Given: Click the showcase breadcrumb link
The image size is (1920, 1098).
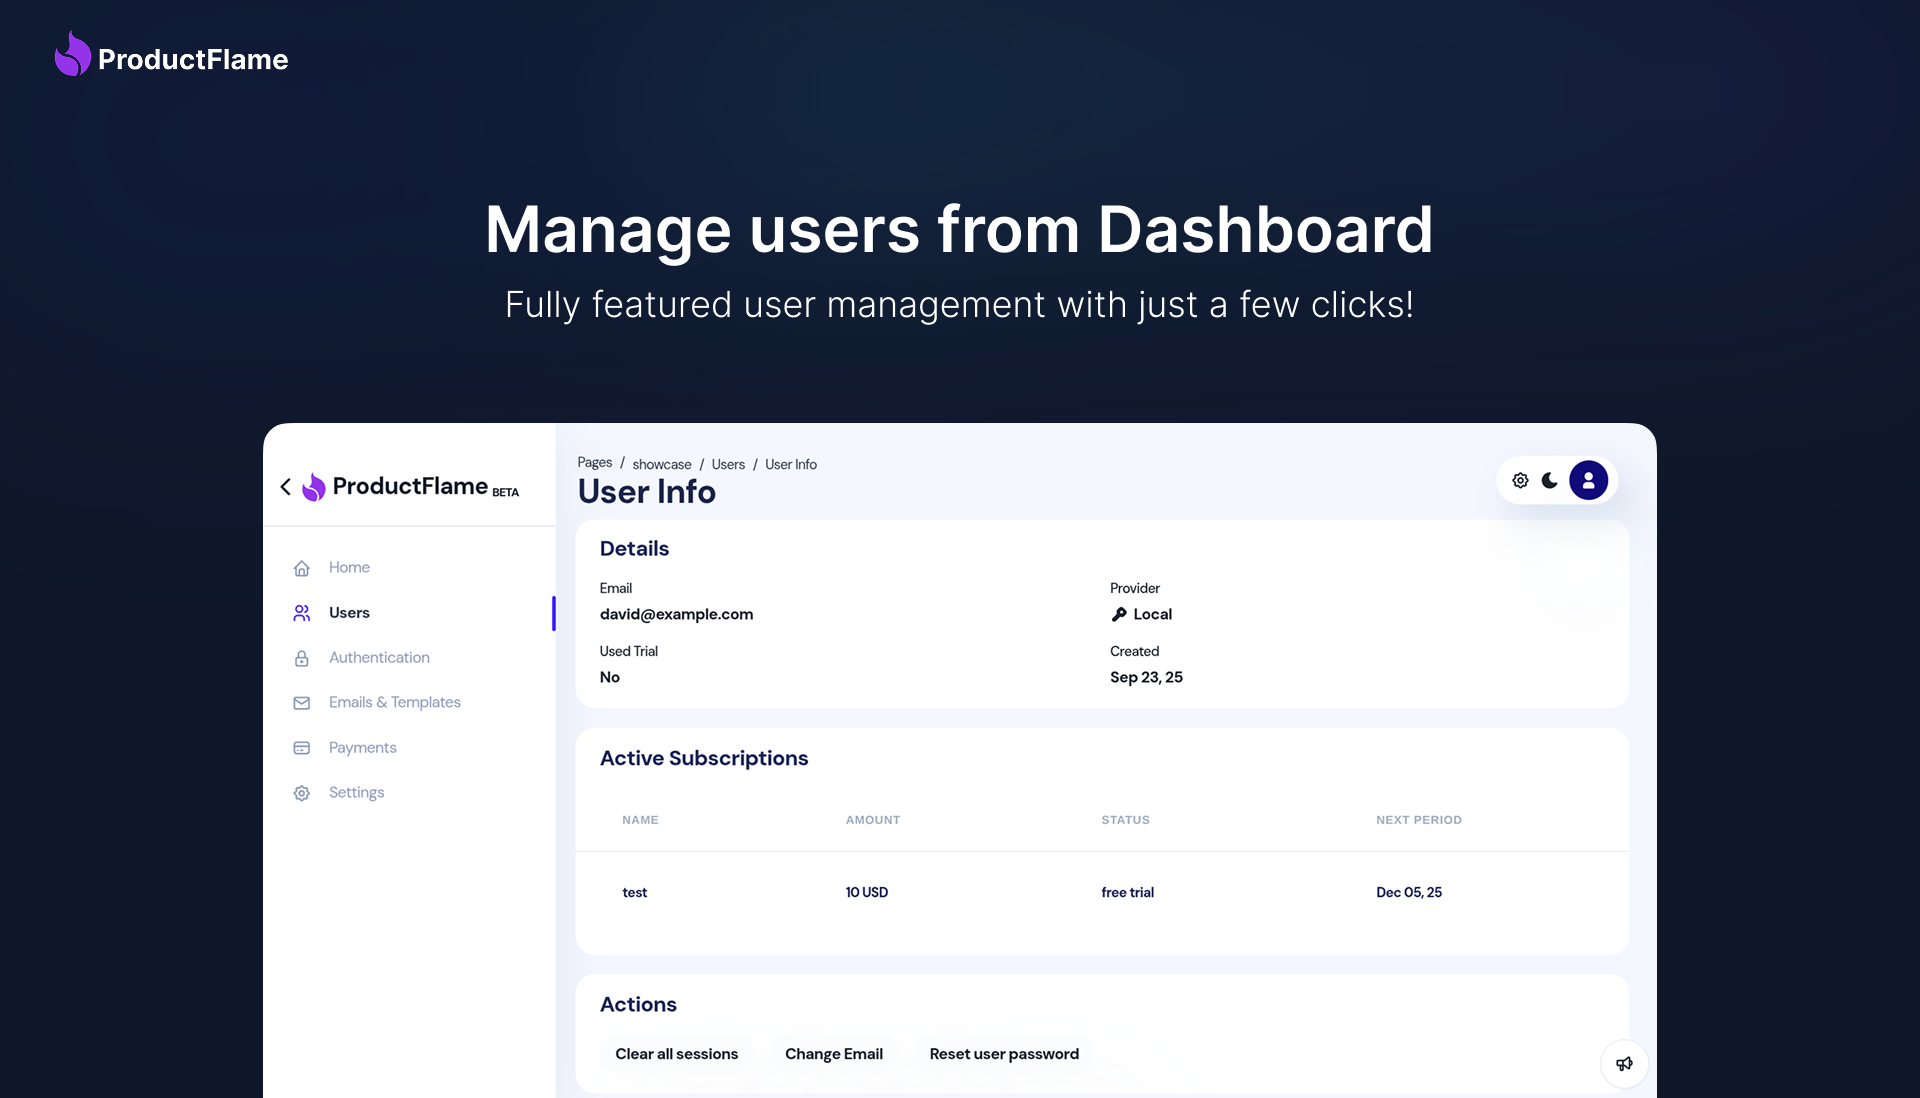Looking at the screenshot, I should coord(661,464).
